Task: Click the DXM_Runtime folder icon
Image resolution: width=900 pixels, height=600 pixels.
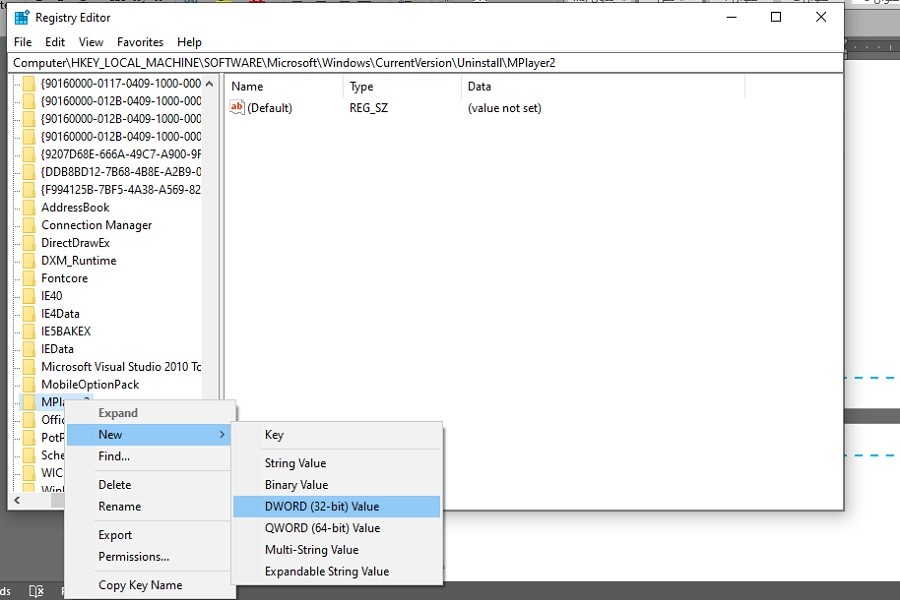Action: (x=29, y=261)
